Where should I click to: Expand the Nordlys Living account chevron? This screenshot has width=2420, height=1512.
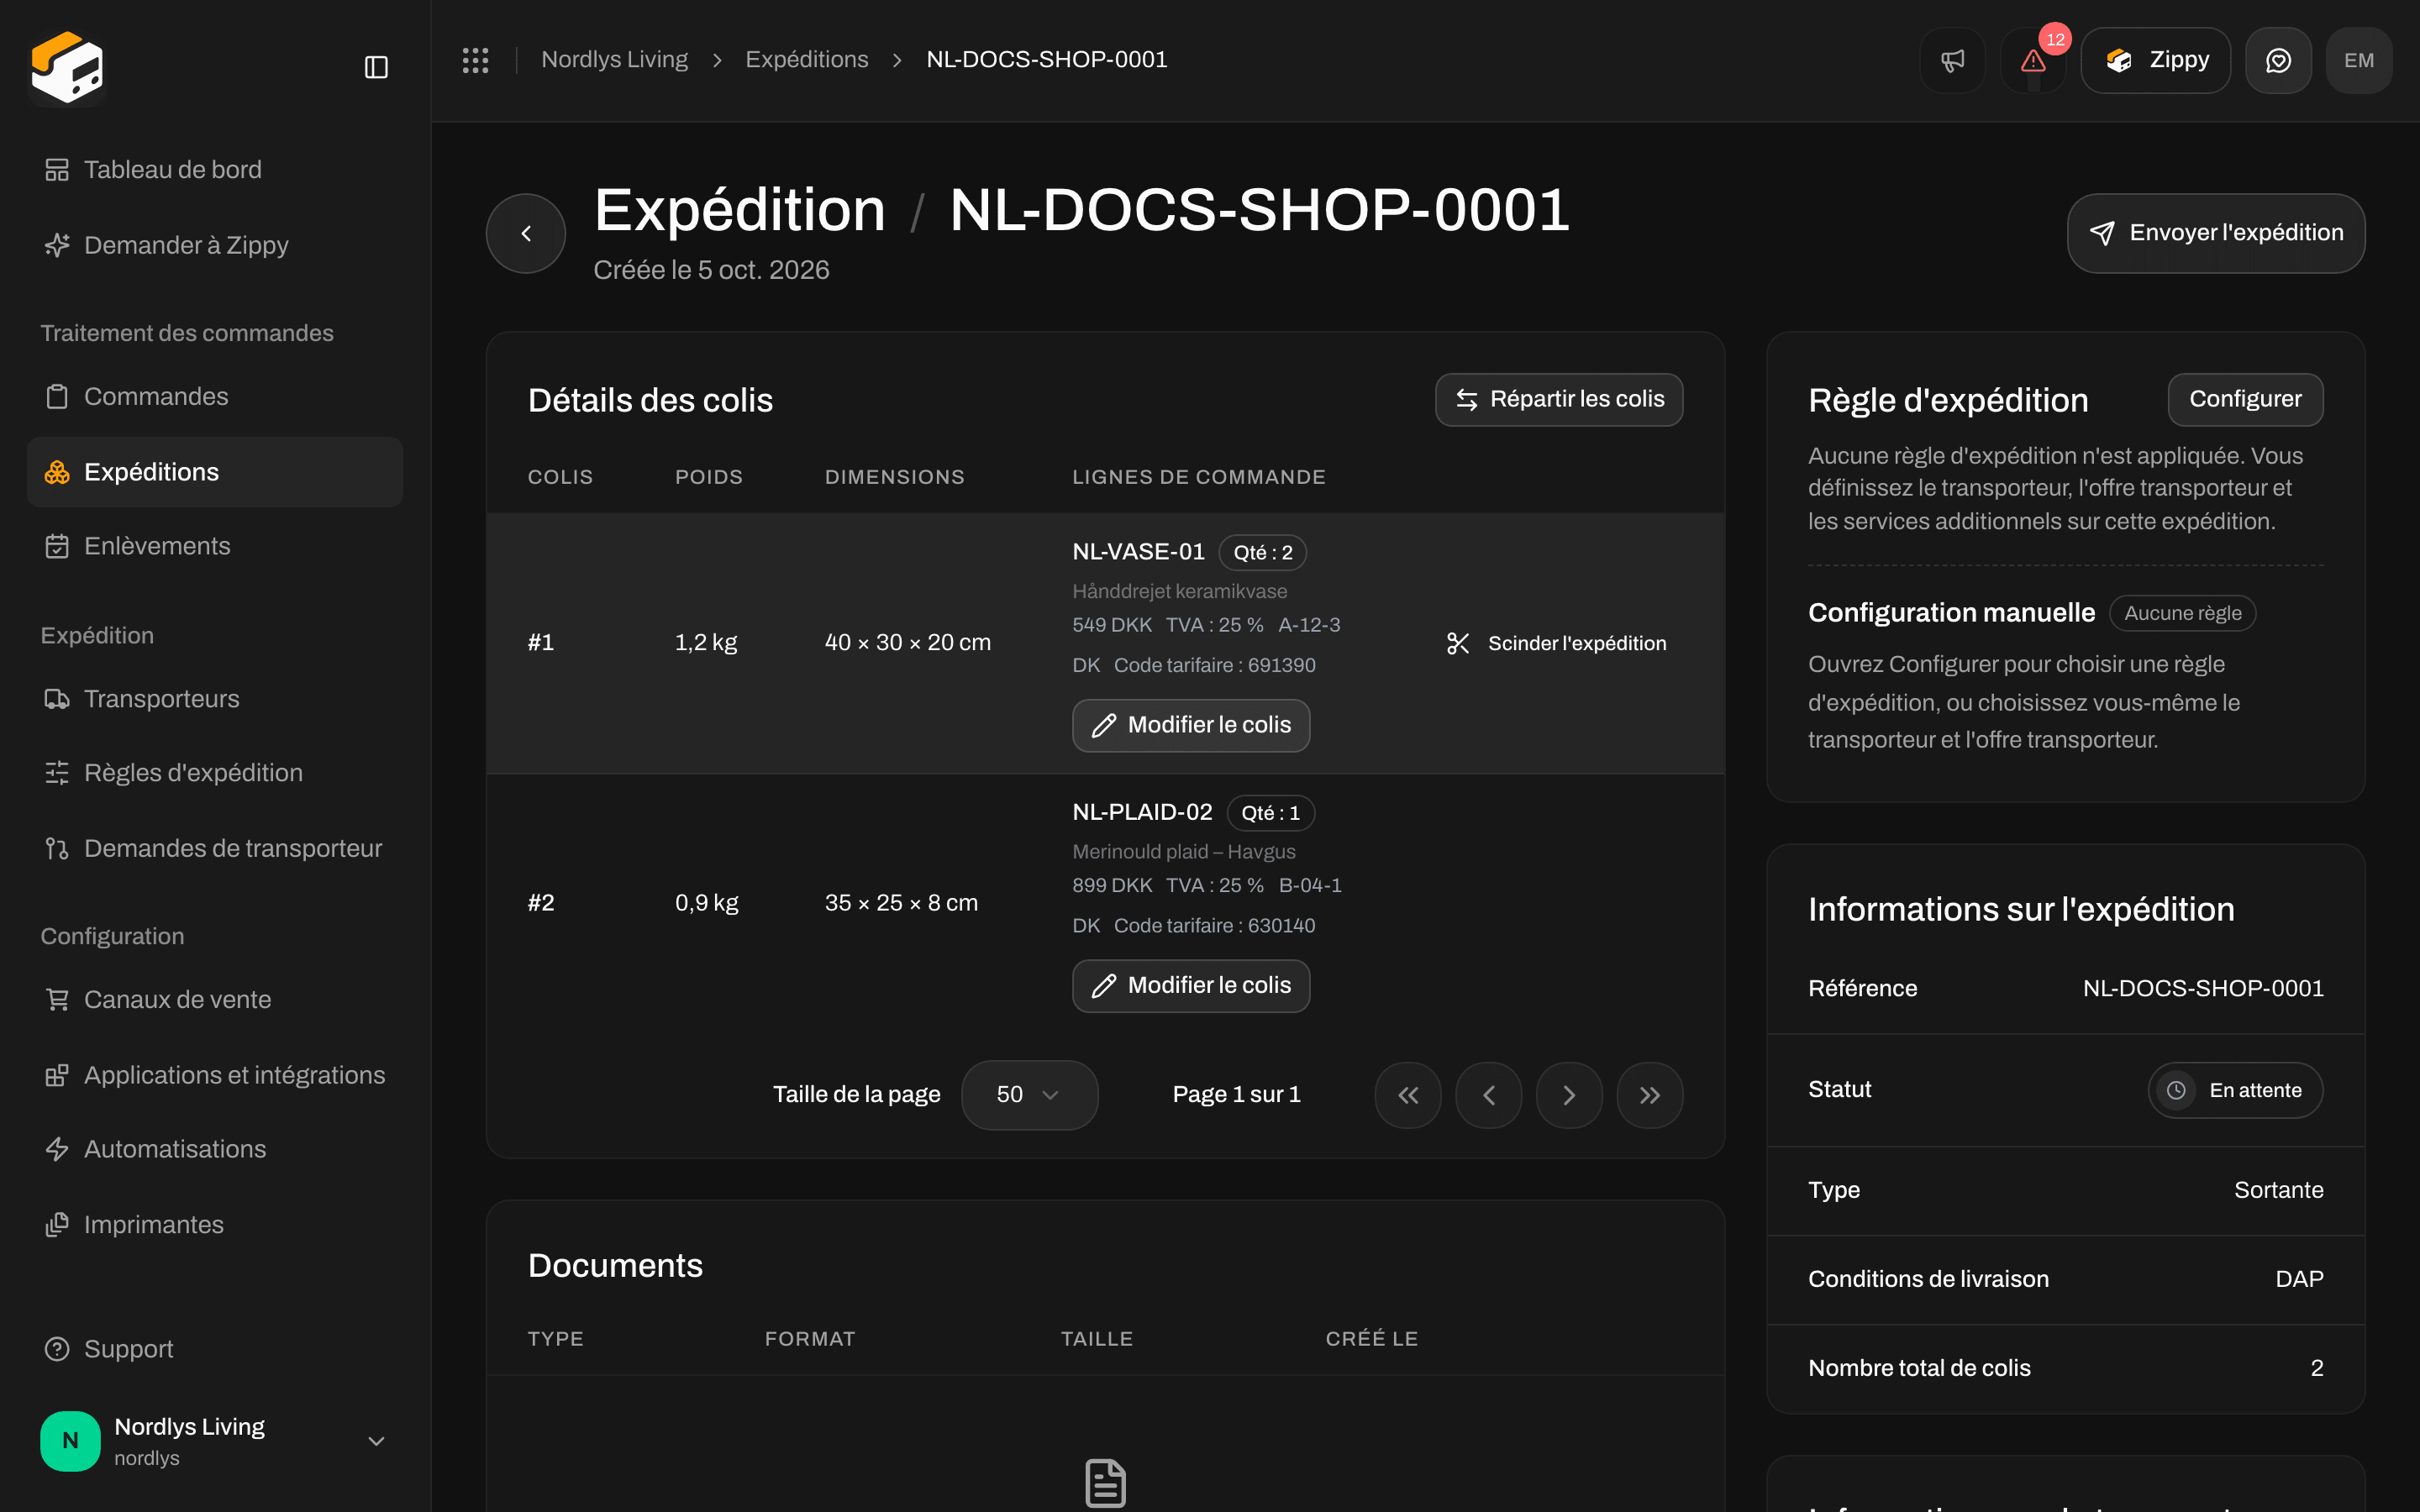click(376, 1441)
